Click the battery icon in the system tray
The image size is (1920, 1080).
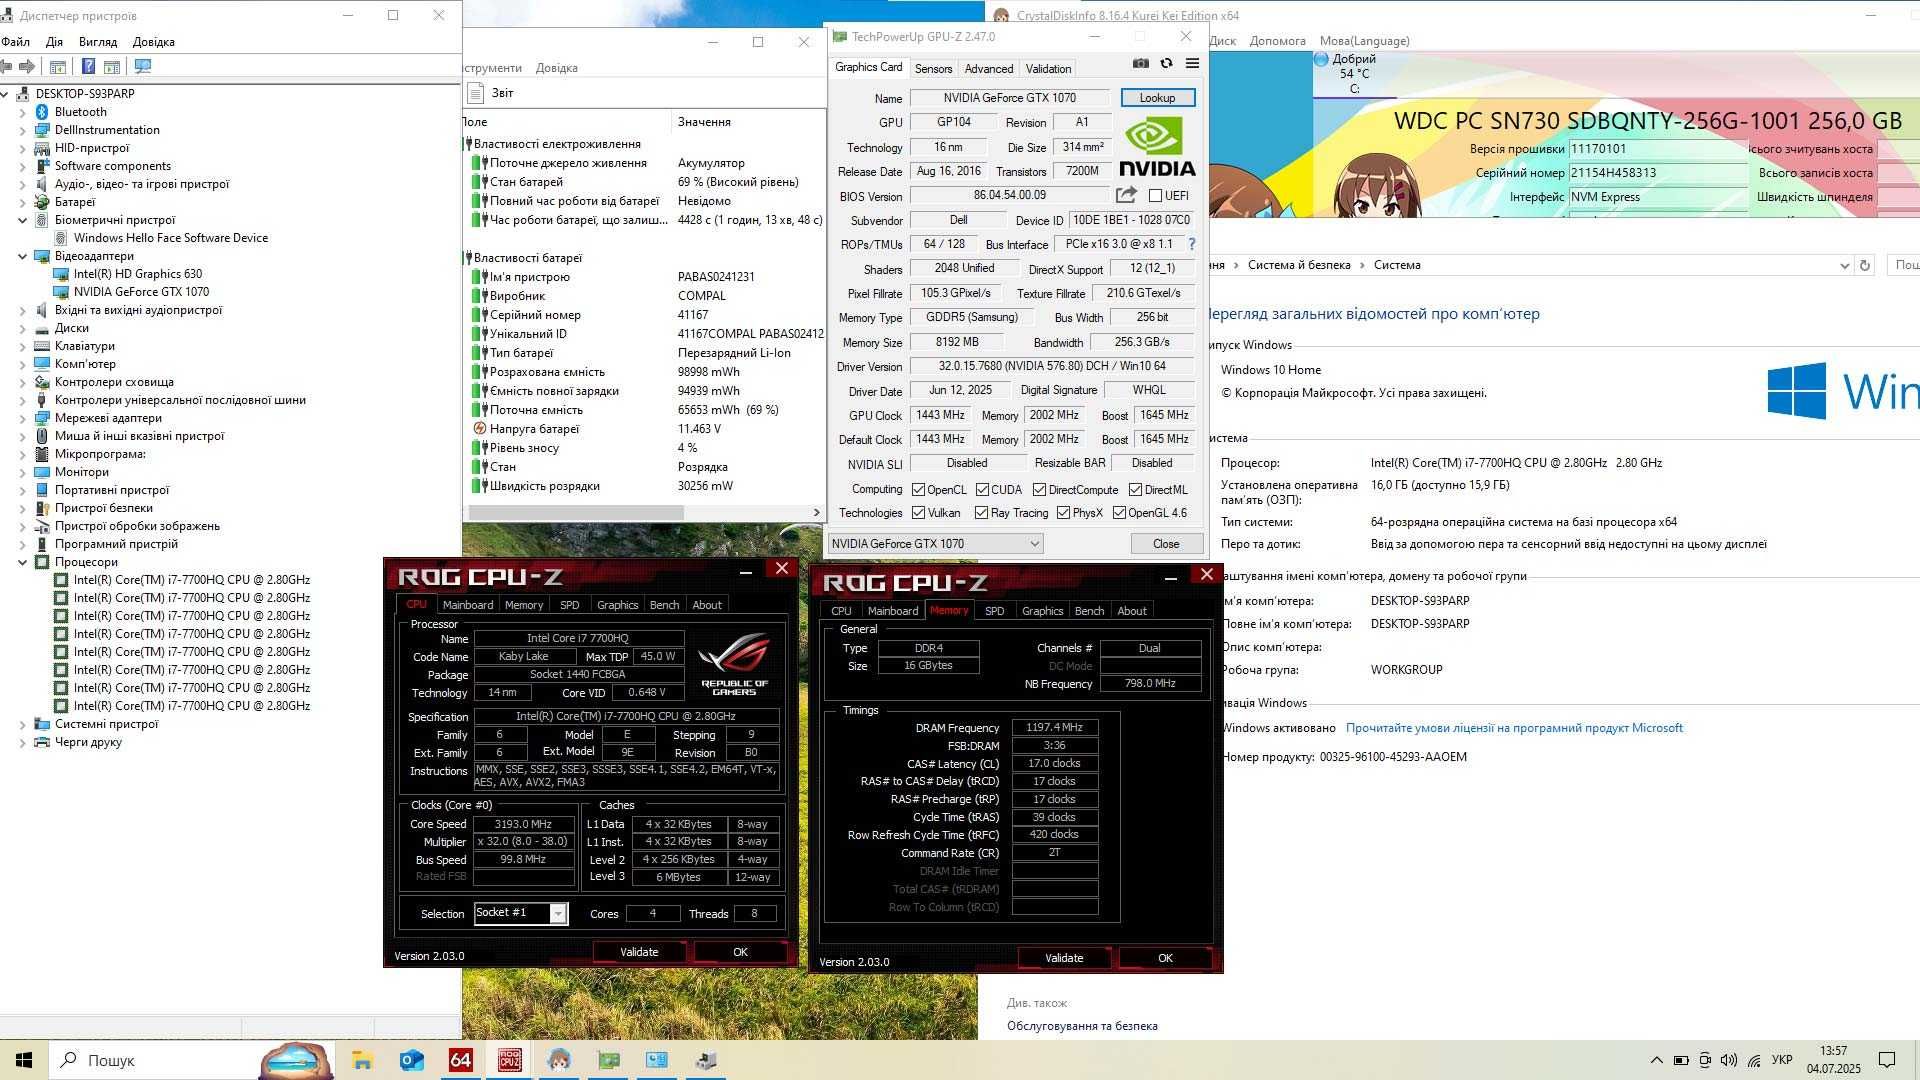[x=1681, y=1060]
